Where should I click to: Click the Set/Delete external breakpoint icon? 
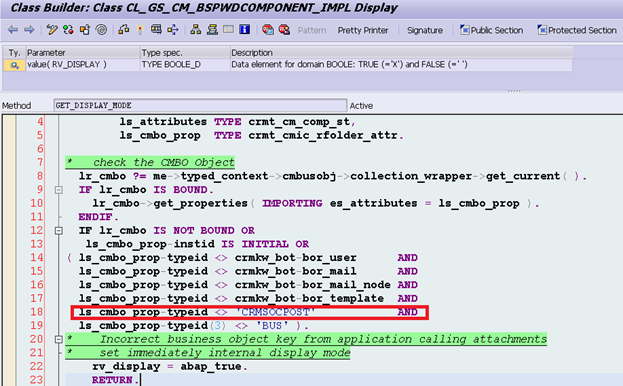coord(284,30)
